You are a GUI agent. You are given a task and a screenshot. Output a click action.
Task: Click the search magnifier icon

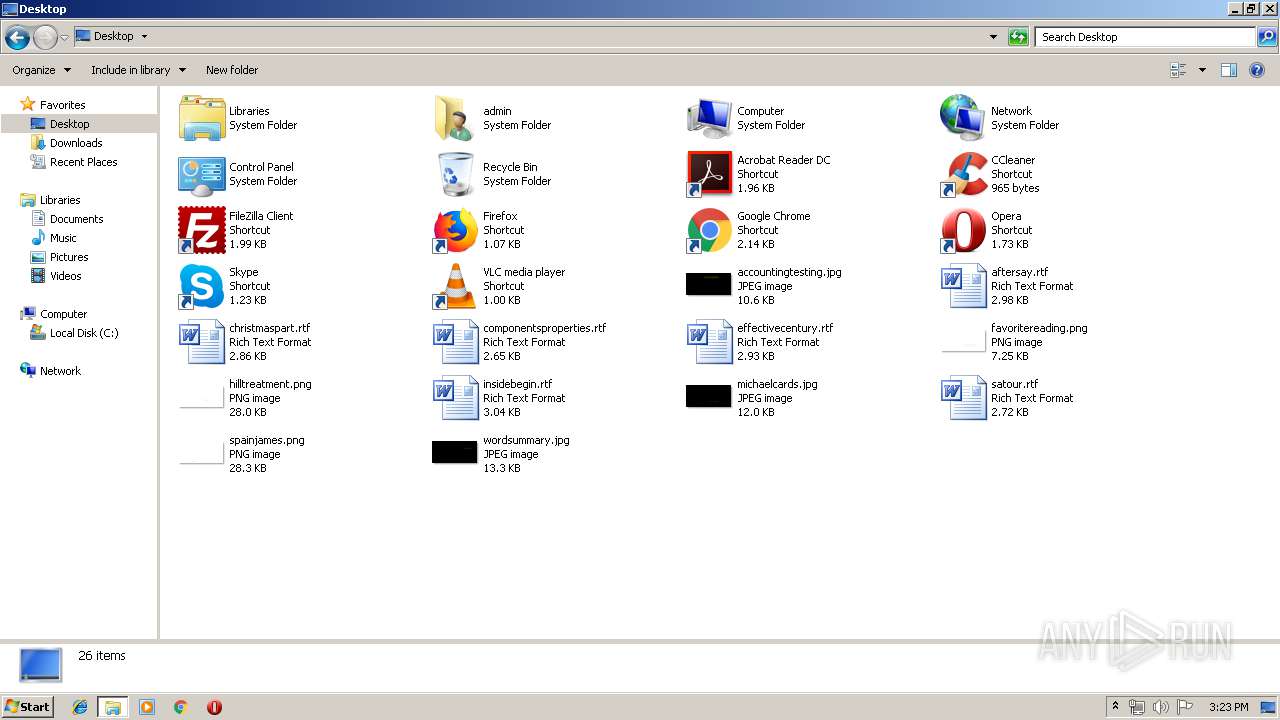coord(1267,37)
